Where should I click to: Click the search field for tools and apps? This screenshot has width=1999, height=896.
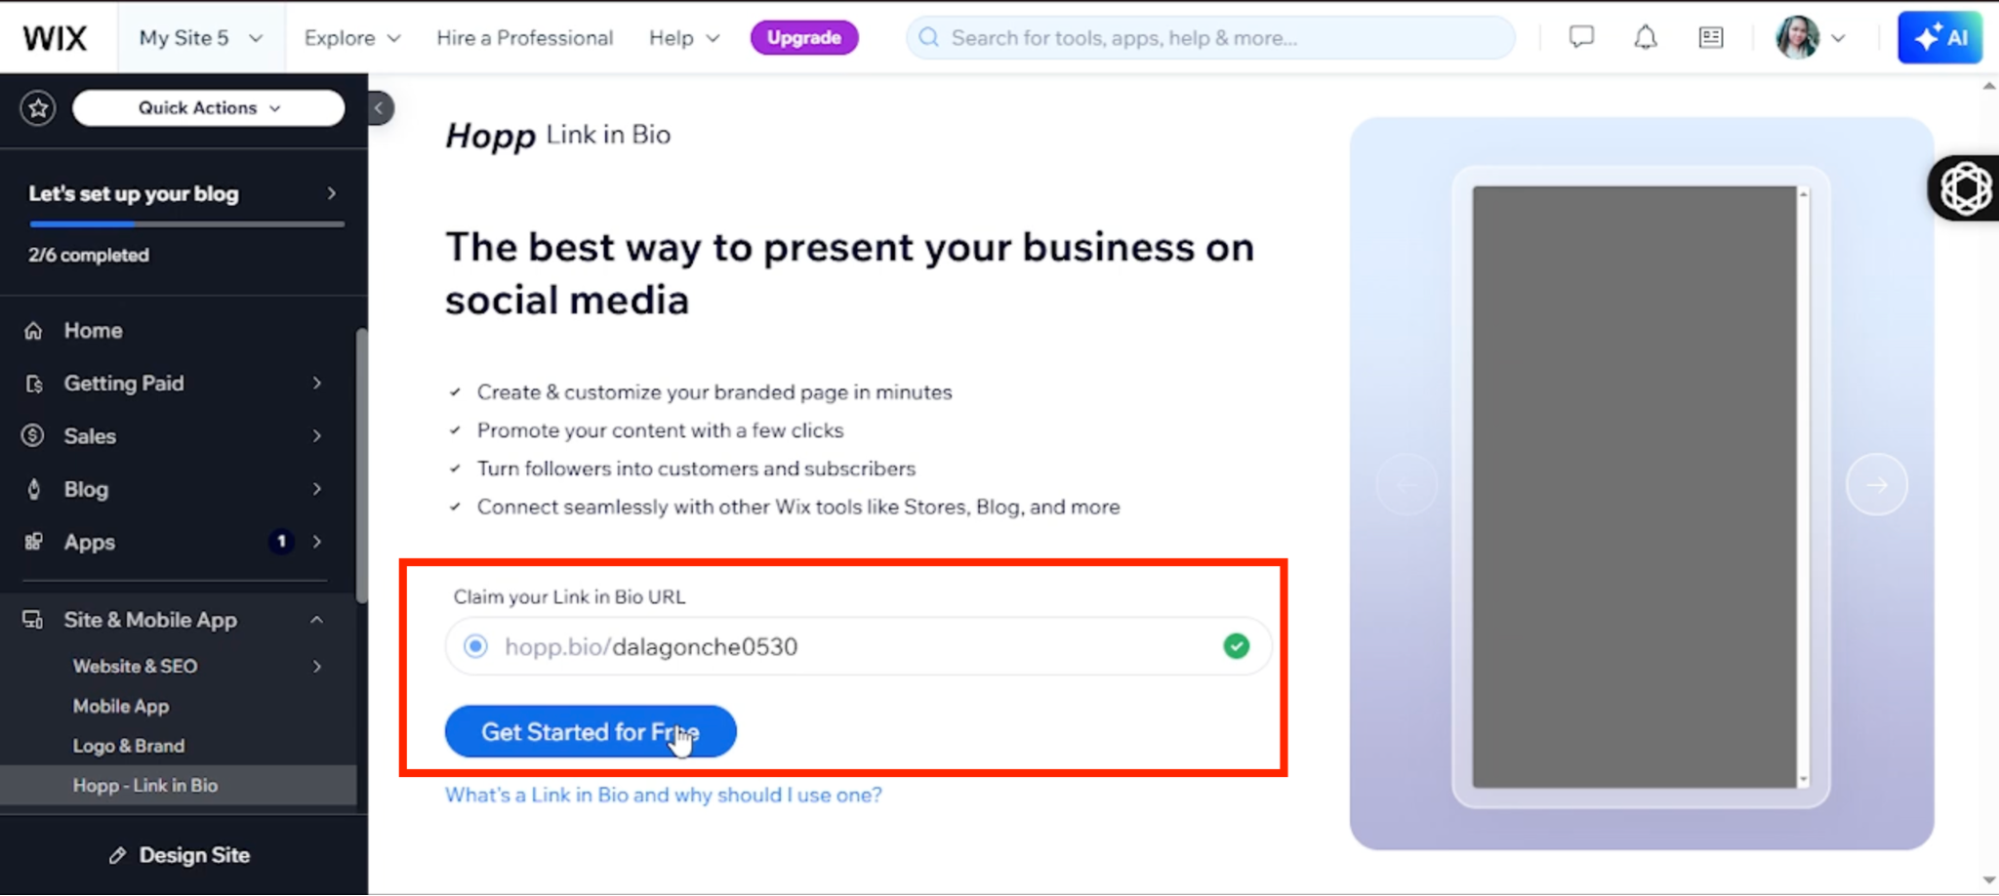coord(1210,38)
